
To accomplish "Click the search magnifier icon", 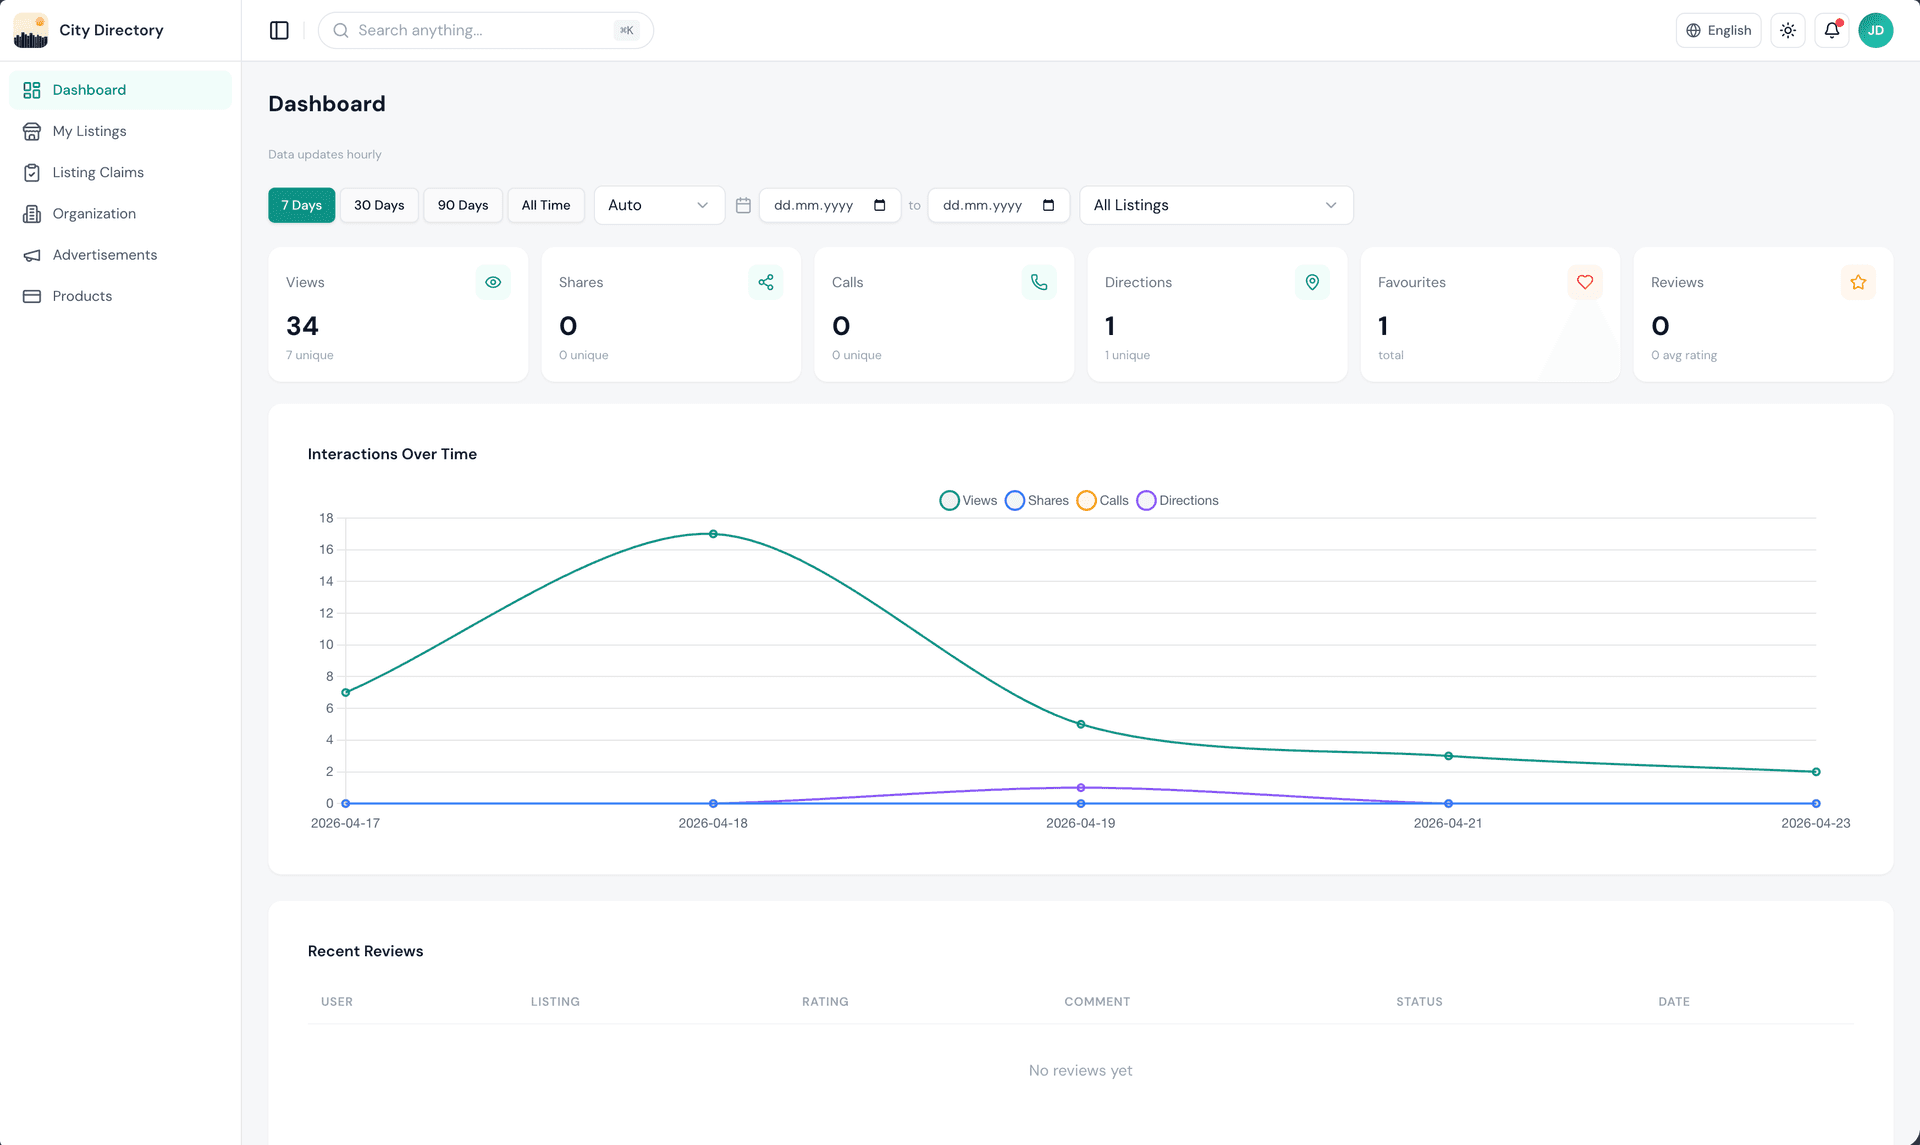I will pos(340,30).
